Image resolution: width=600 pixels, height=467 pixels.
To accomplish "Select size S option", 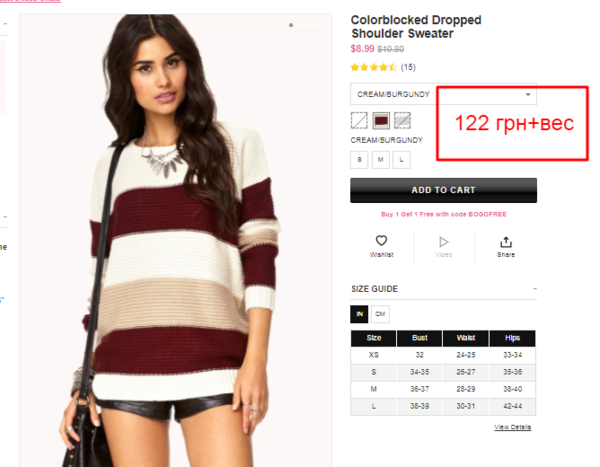I will coord(359,160).
